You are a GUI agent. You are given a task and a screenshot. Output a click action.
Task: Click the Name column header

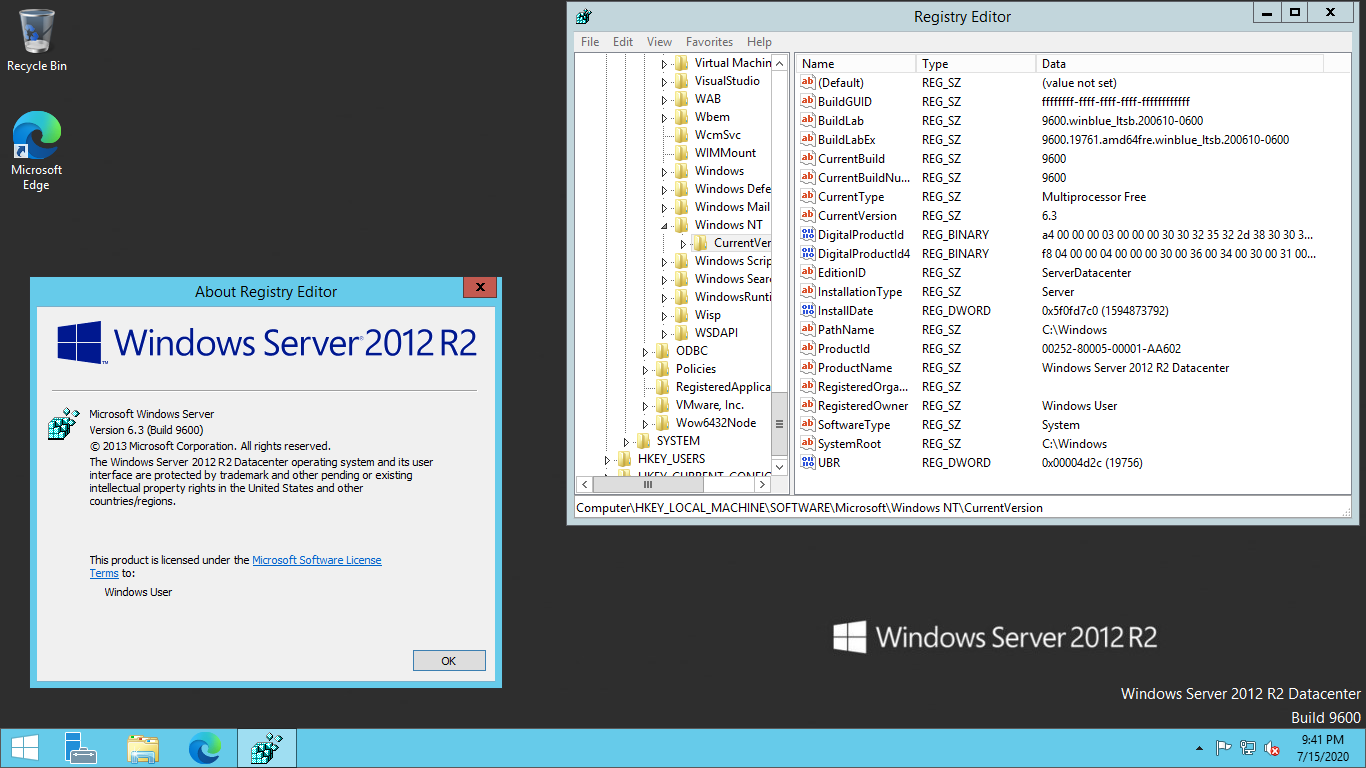855,64
